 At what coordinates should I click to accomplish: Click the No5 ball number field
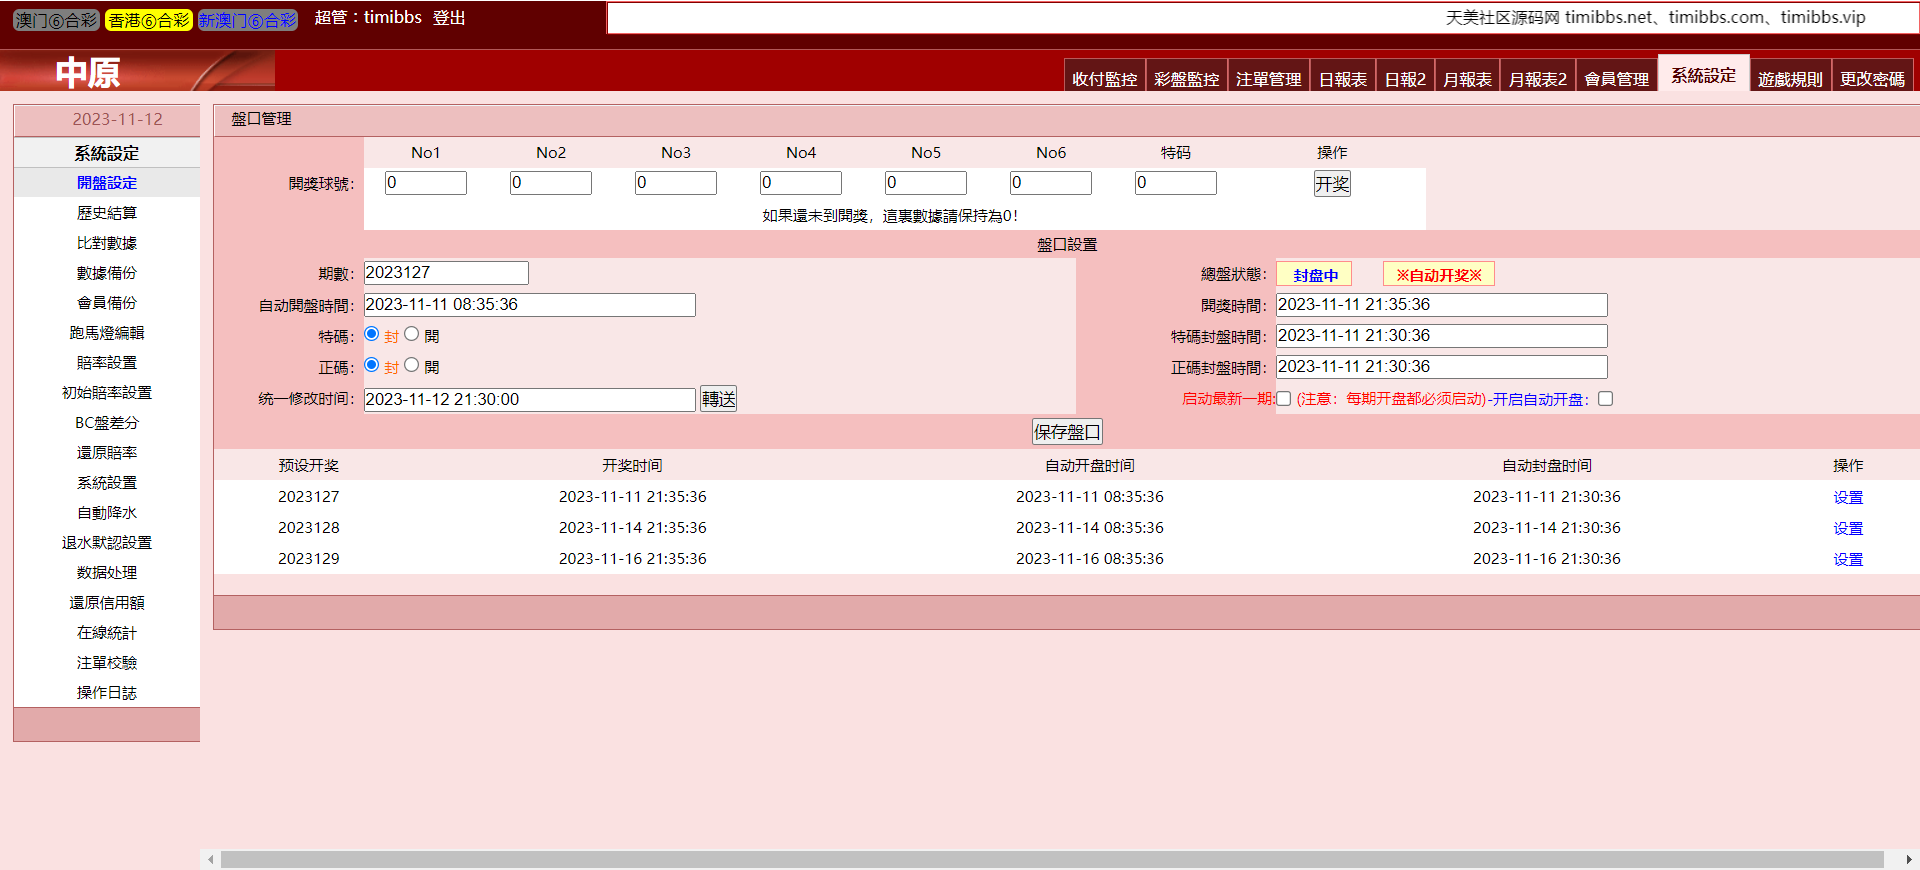pos(926,183)
